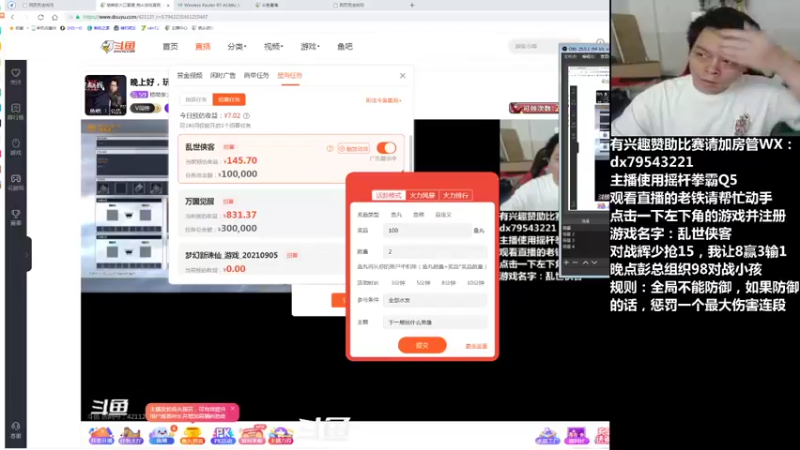Click the heart icon in left sidebar
This screenshot has height=450, width=800.
(x=16, y=73)
